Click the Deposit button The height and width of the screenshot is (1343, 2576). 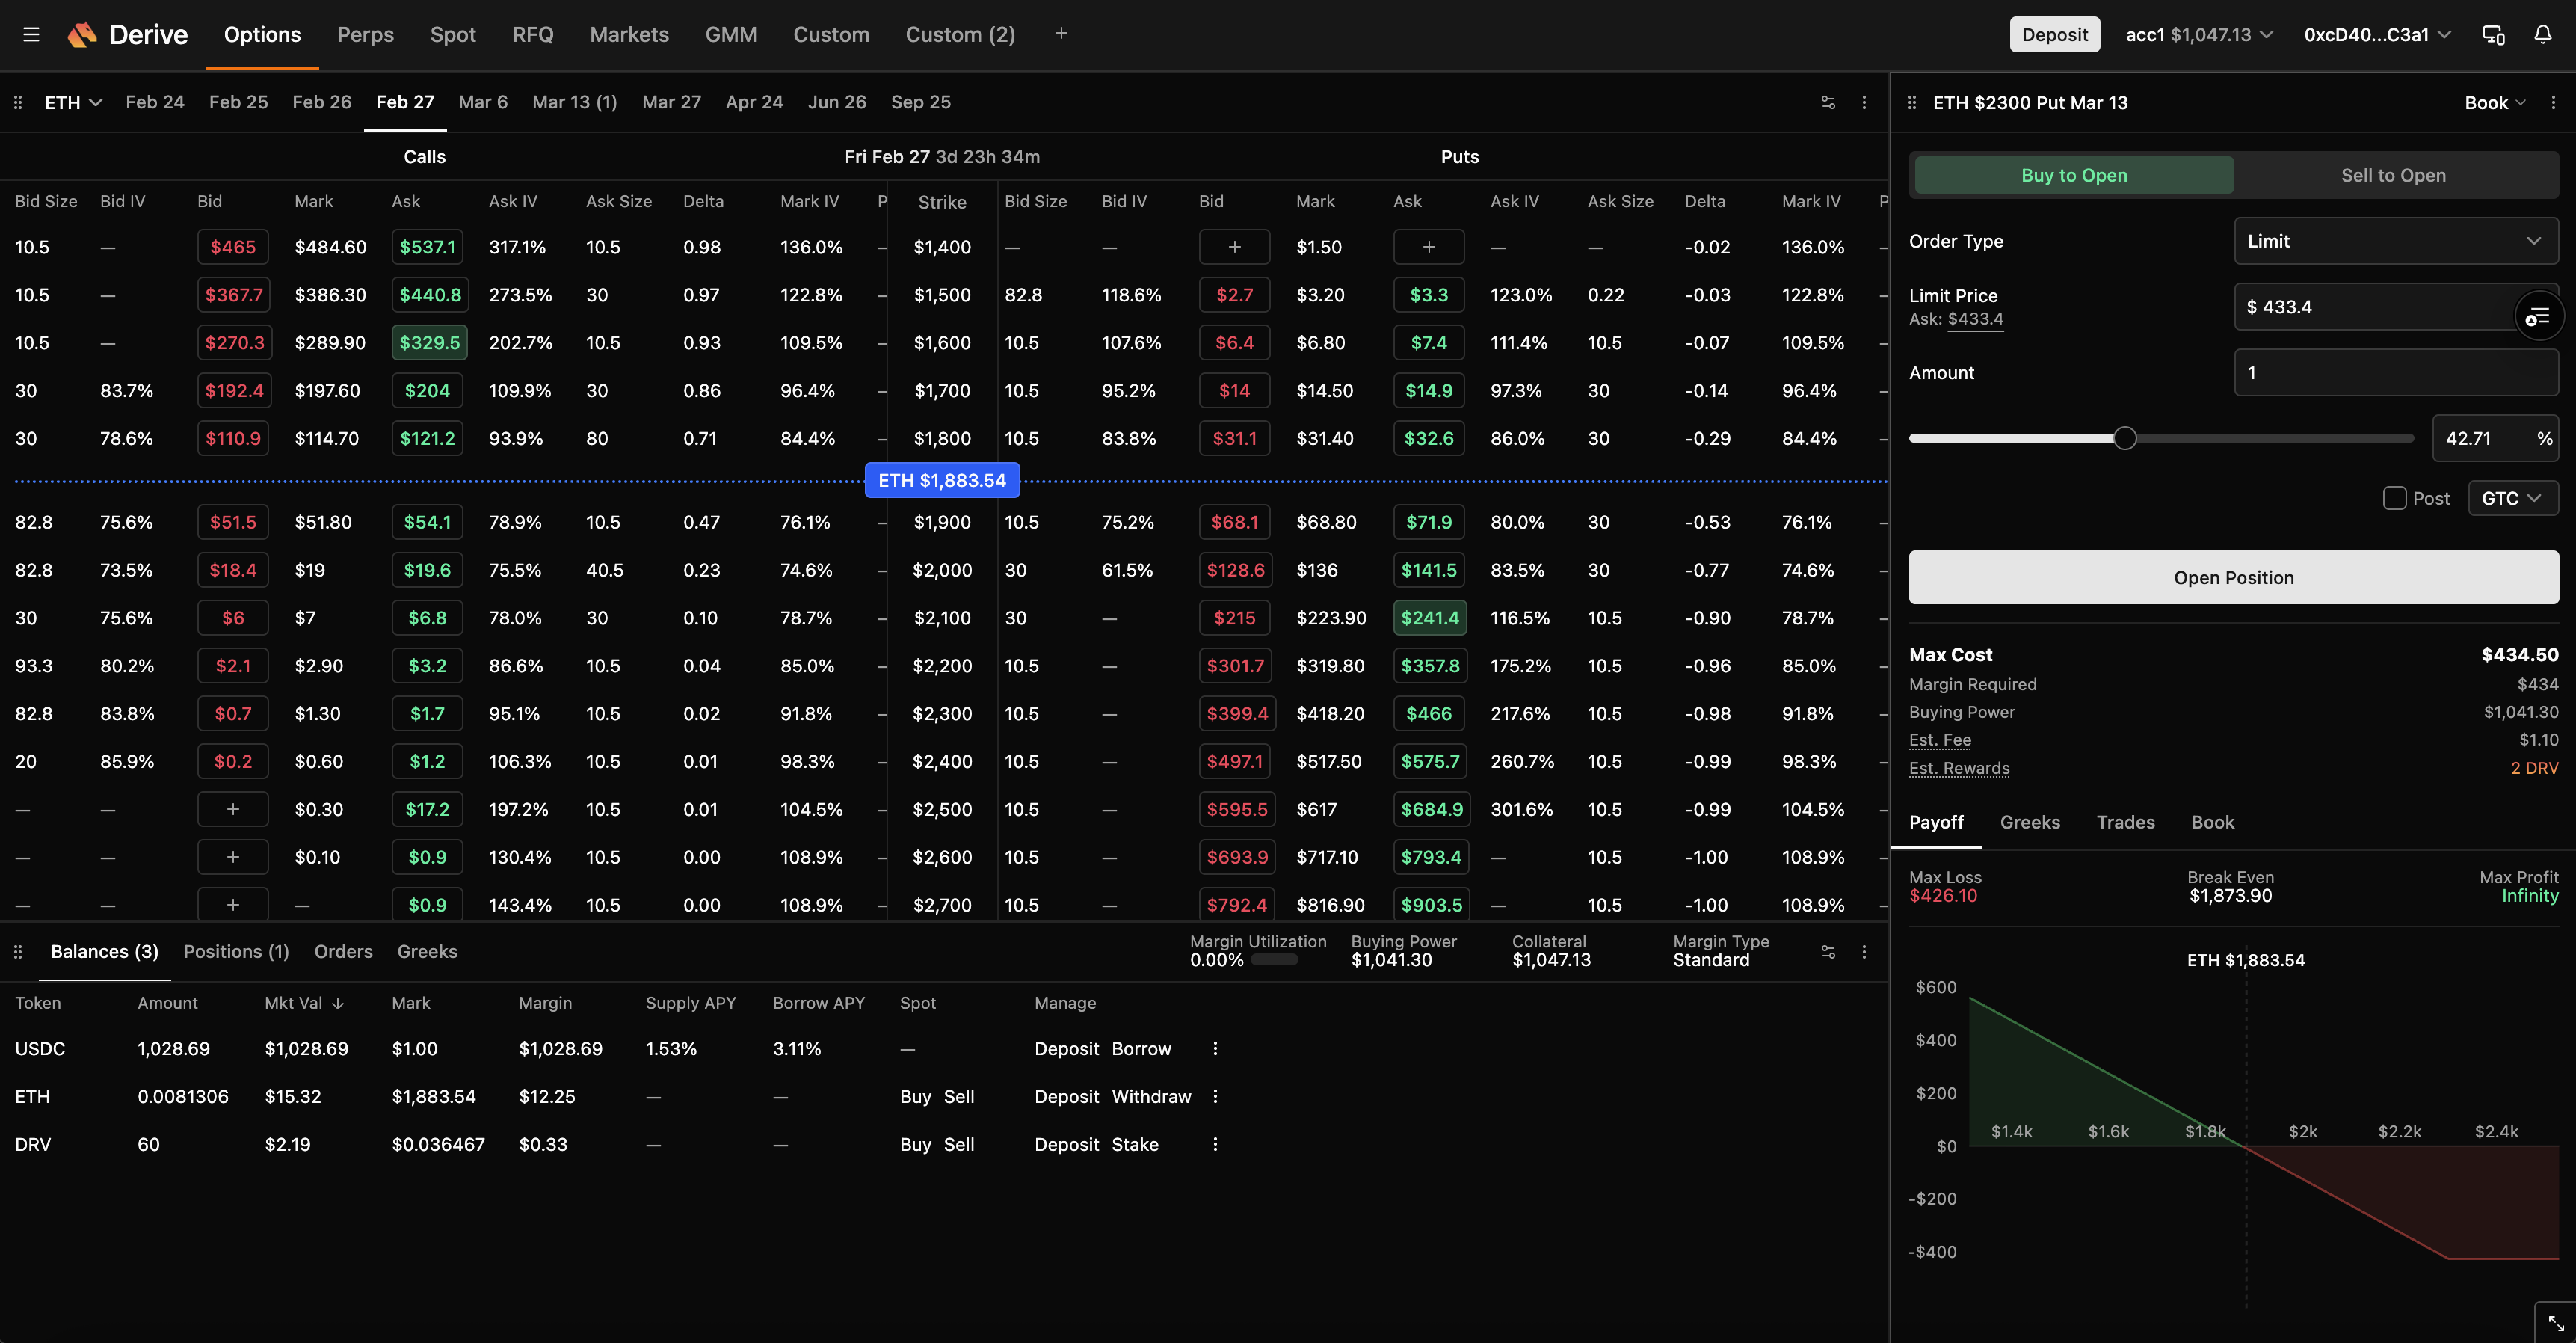pyautogui.click(x=2054, y=34)
